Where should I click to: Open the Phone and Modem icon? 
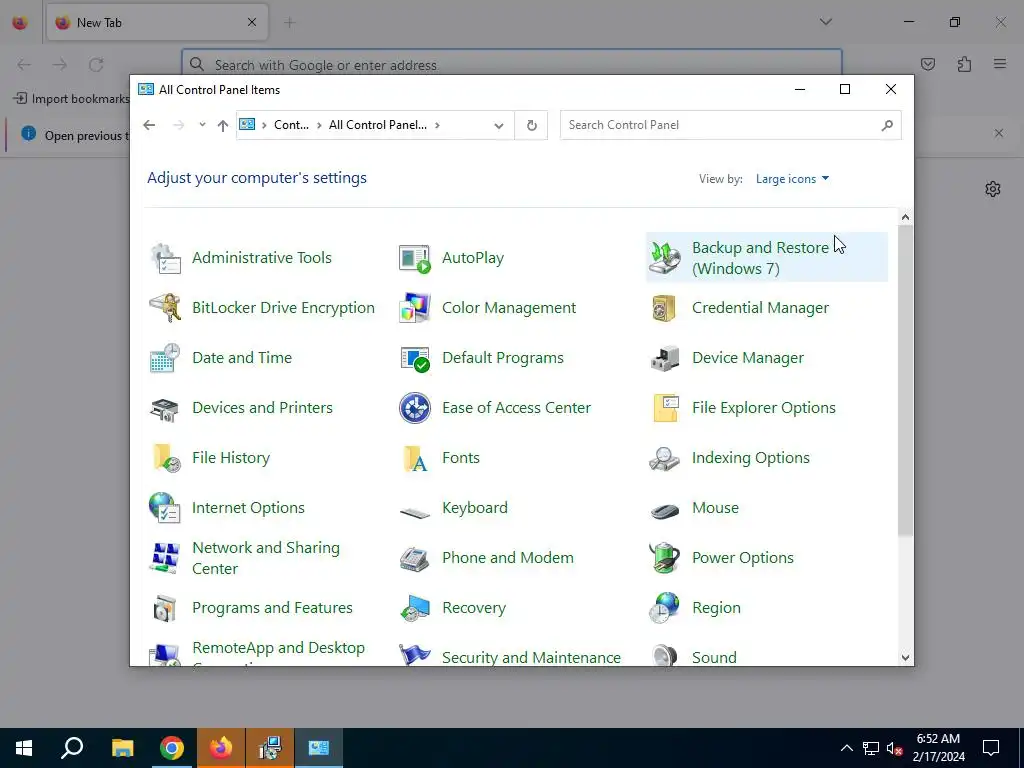pos(415,558)
